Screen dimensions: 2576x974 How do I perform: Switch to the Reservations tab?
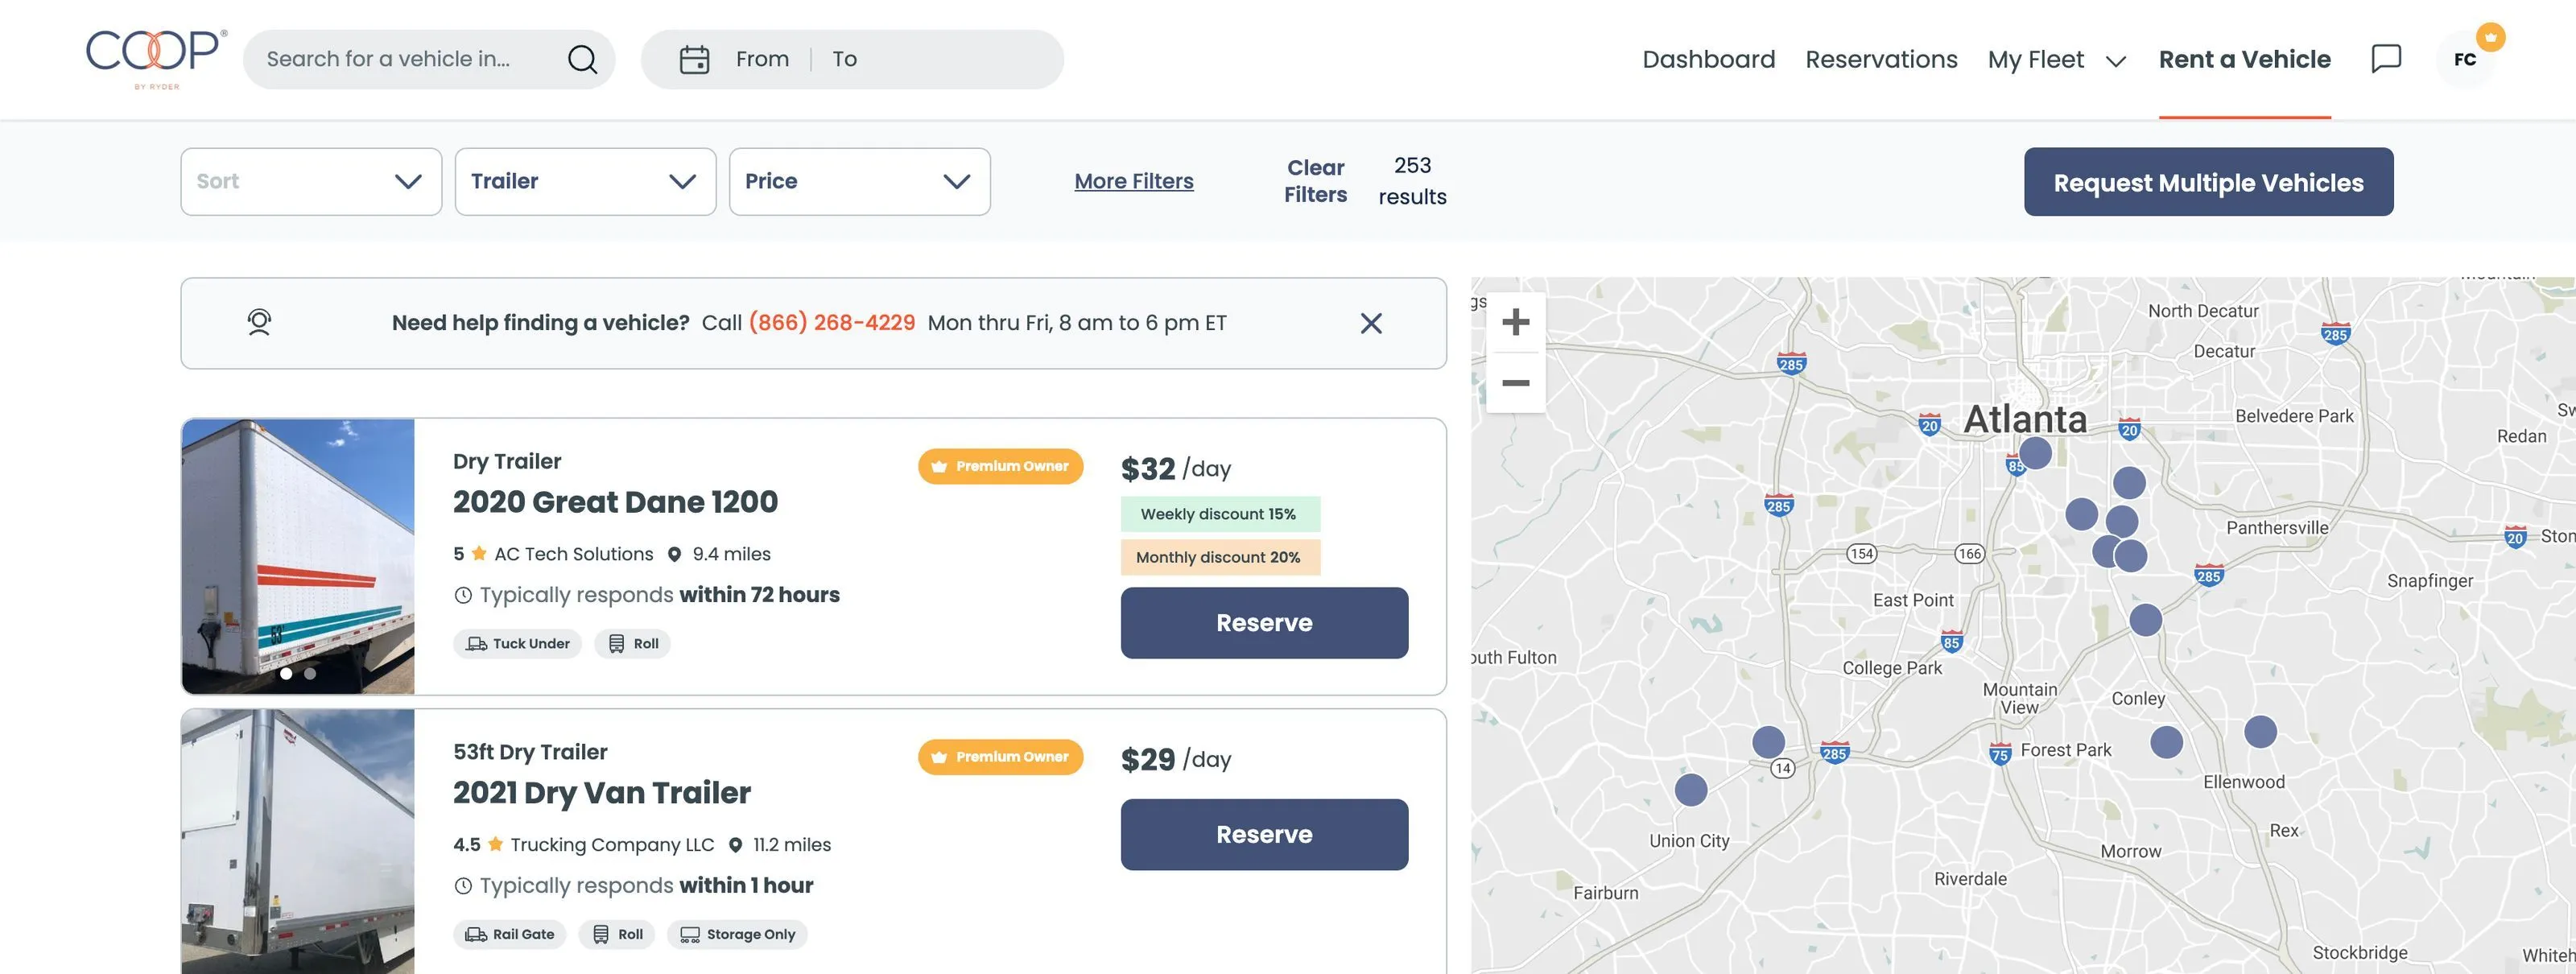[1881, 59]
